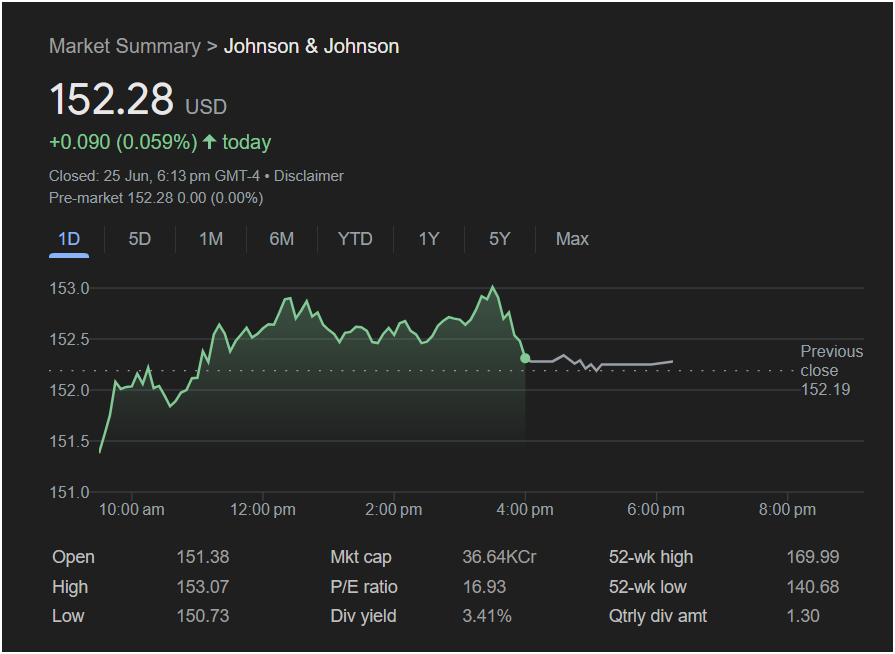Viewport: 895px width, 654px height.
Task: Click the 52-wk high label
Action: point(651,557)
